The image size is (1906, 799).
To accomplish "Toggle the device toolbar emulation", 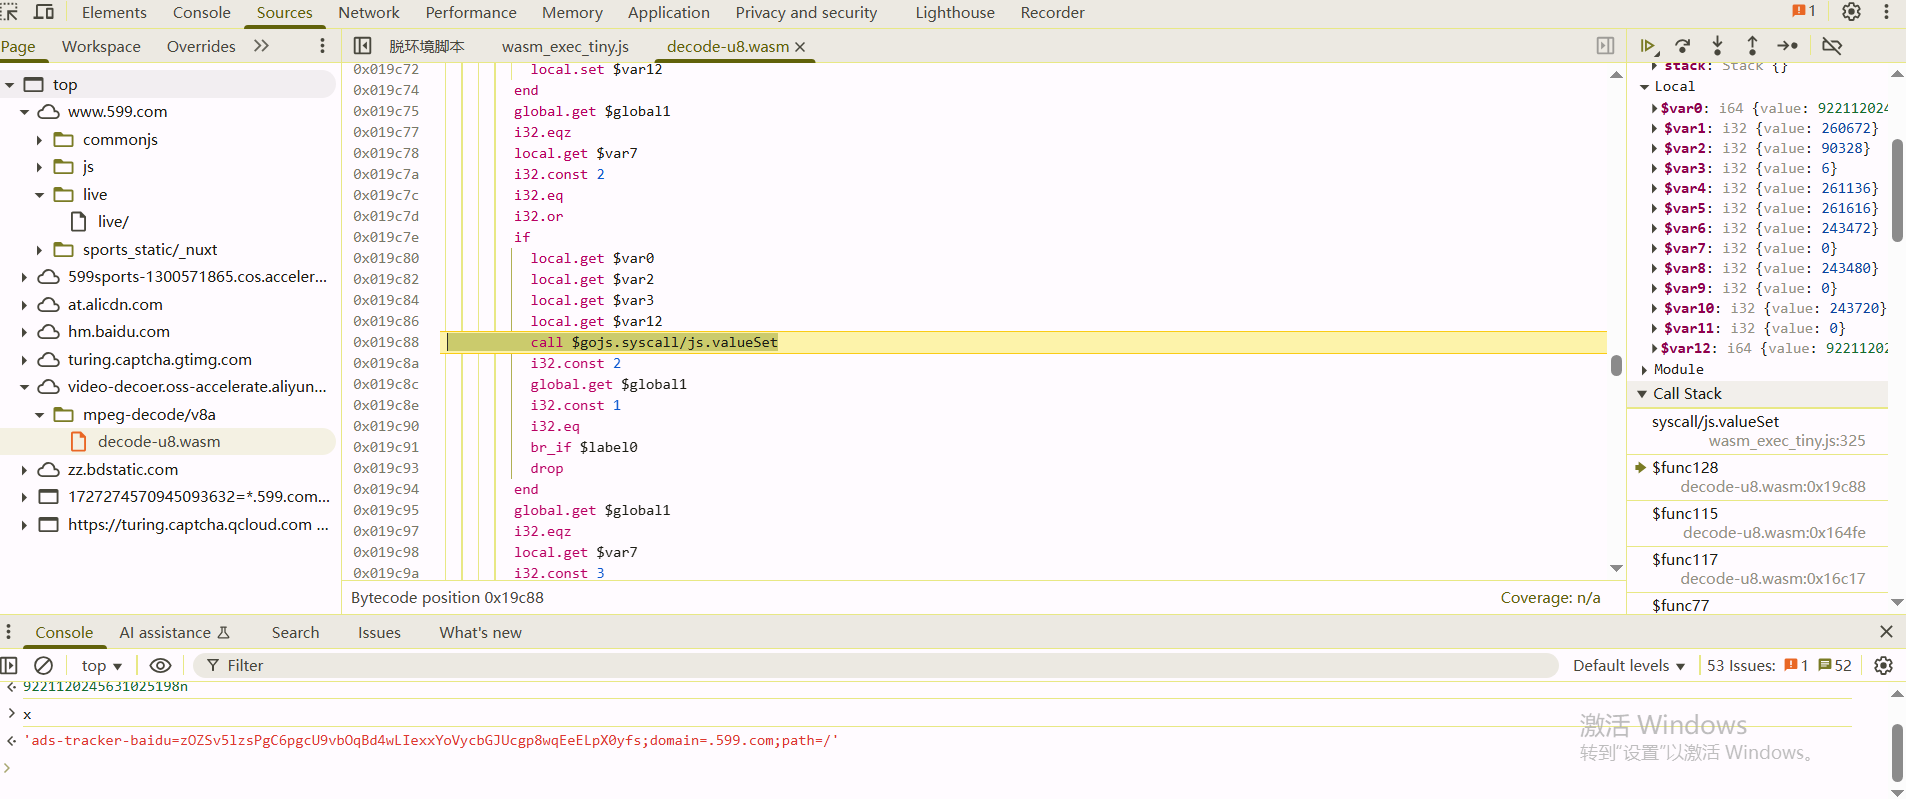I will [44, 12].
